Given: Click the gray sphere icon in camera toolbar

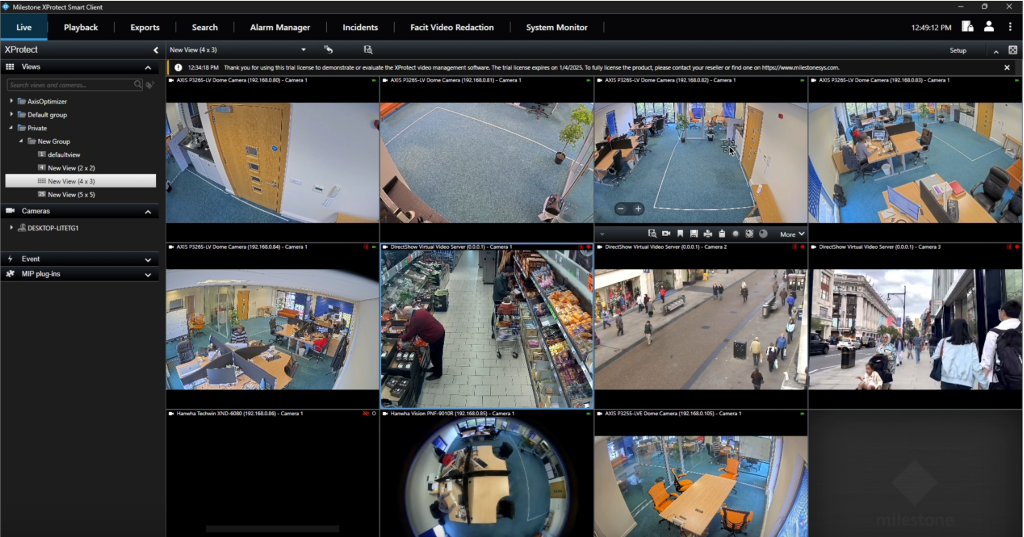Looking at the screenshot, I should click(763, 234).
